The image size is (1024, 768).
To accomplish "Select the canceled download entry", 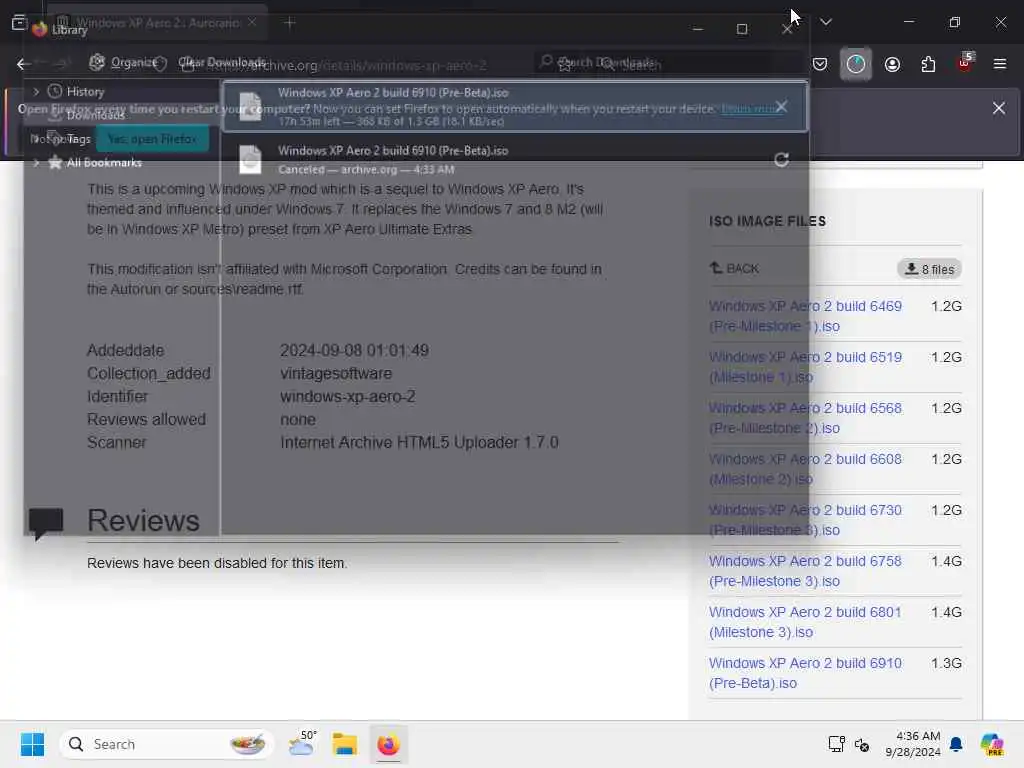I will pyautogui.click(x=515, y=159).
